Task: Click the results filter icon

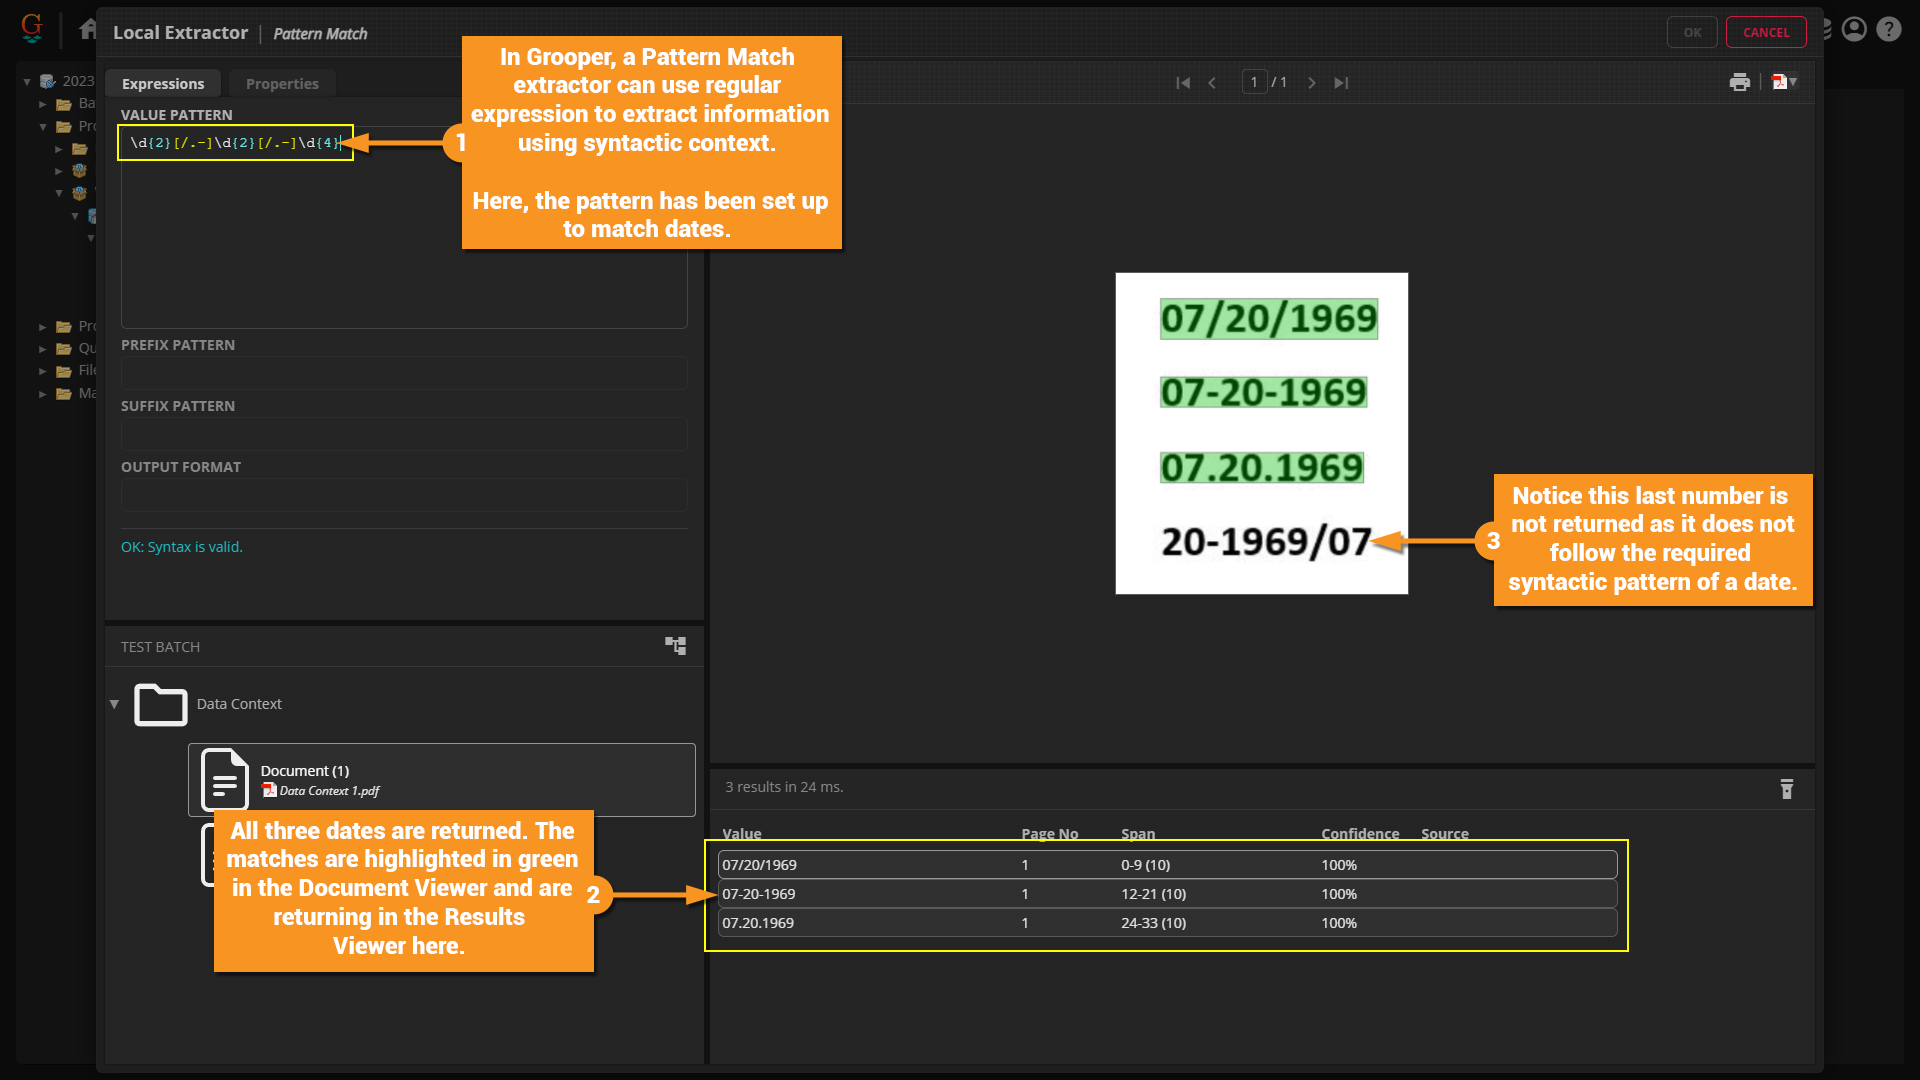Action: (1787, 789)
